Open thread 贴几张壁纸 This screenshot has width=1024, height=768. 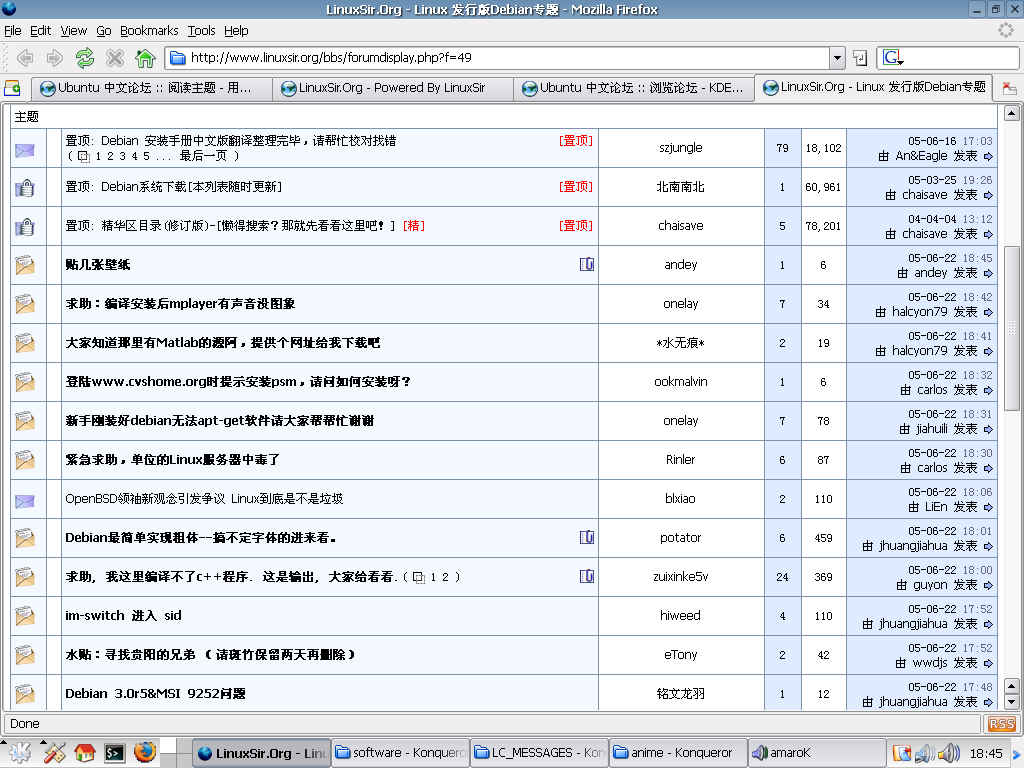98,264
